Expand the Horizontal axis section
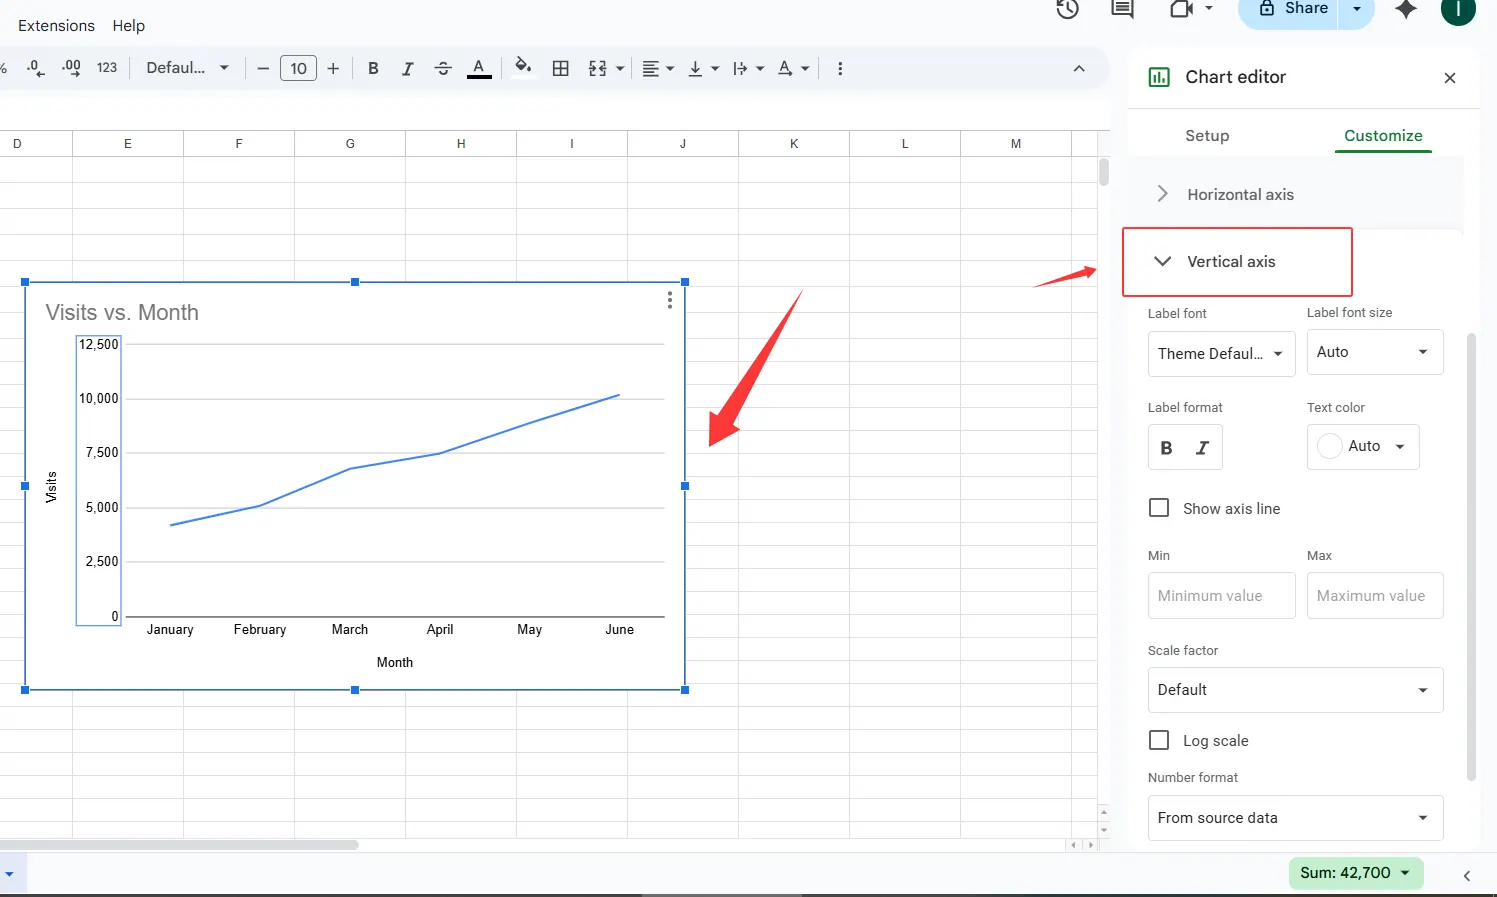Screen dimensions: 1497x897 coord(1240,195)
